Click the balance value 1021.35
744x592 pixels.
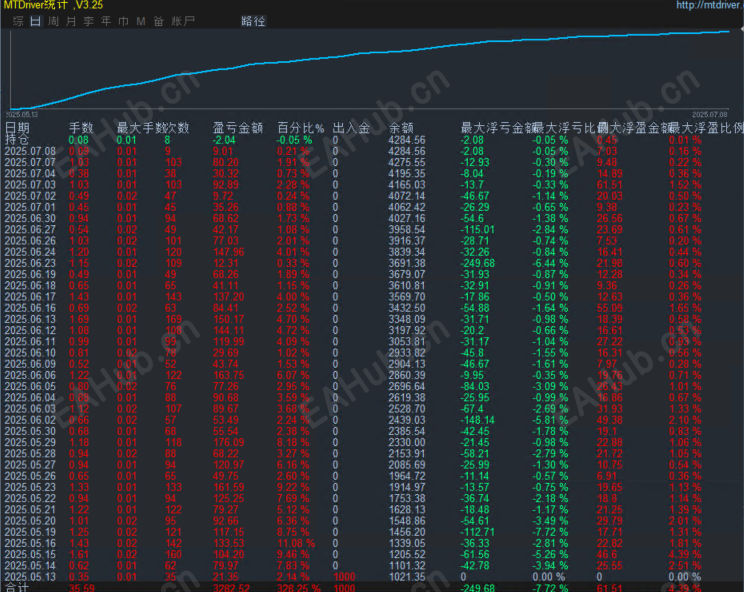(x=407, y=576)
